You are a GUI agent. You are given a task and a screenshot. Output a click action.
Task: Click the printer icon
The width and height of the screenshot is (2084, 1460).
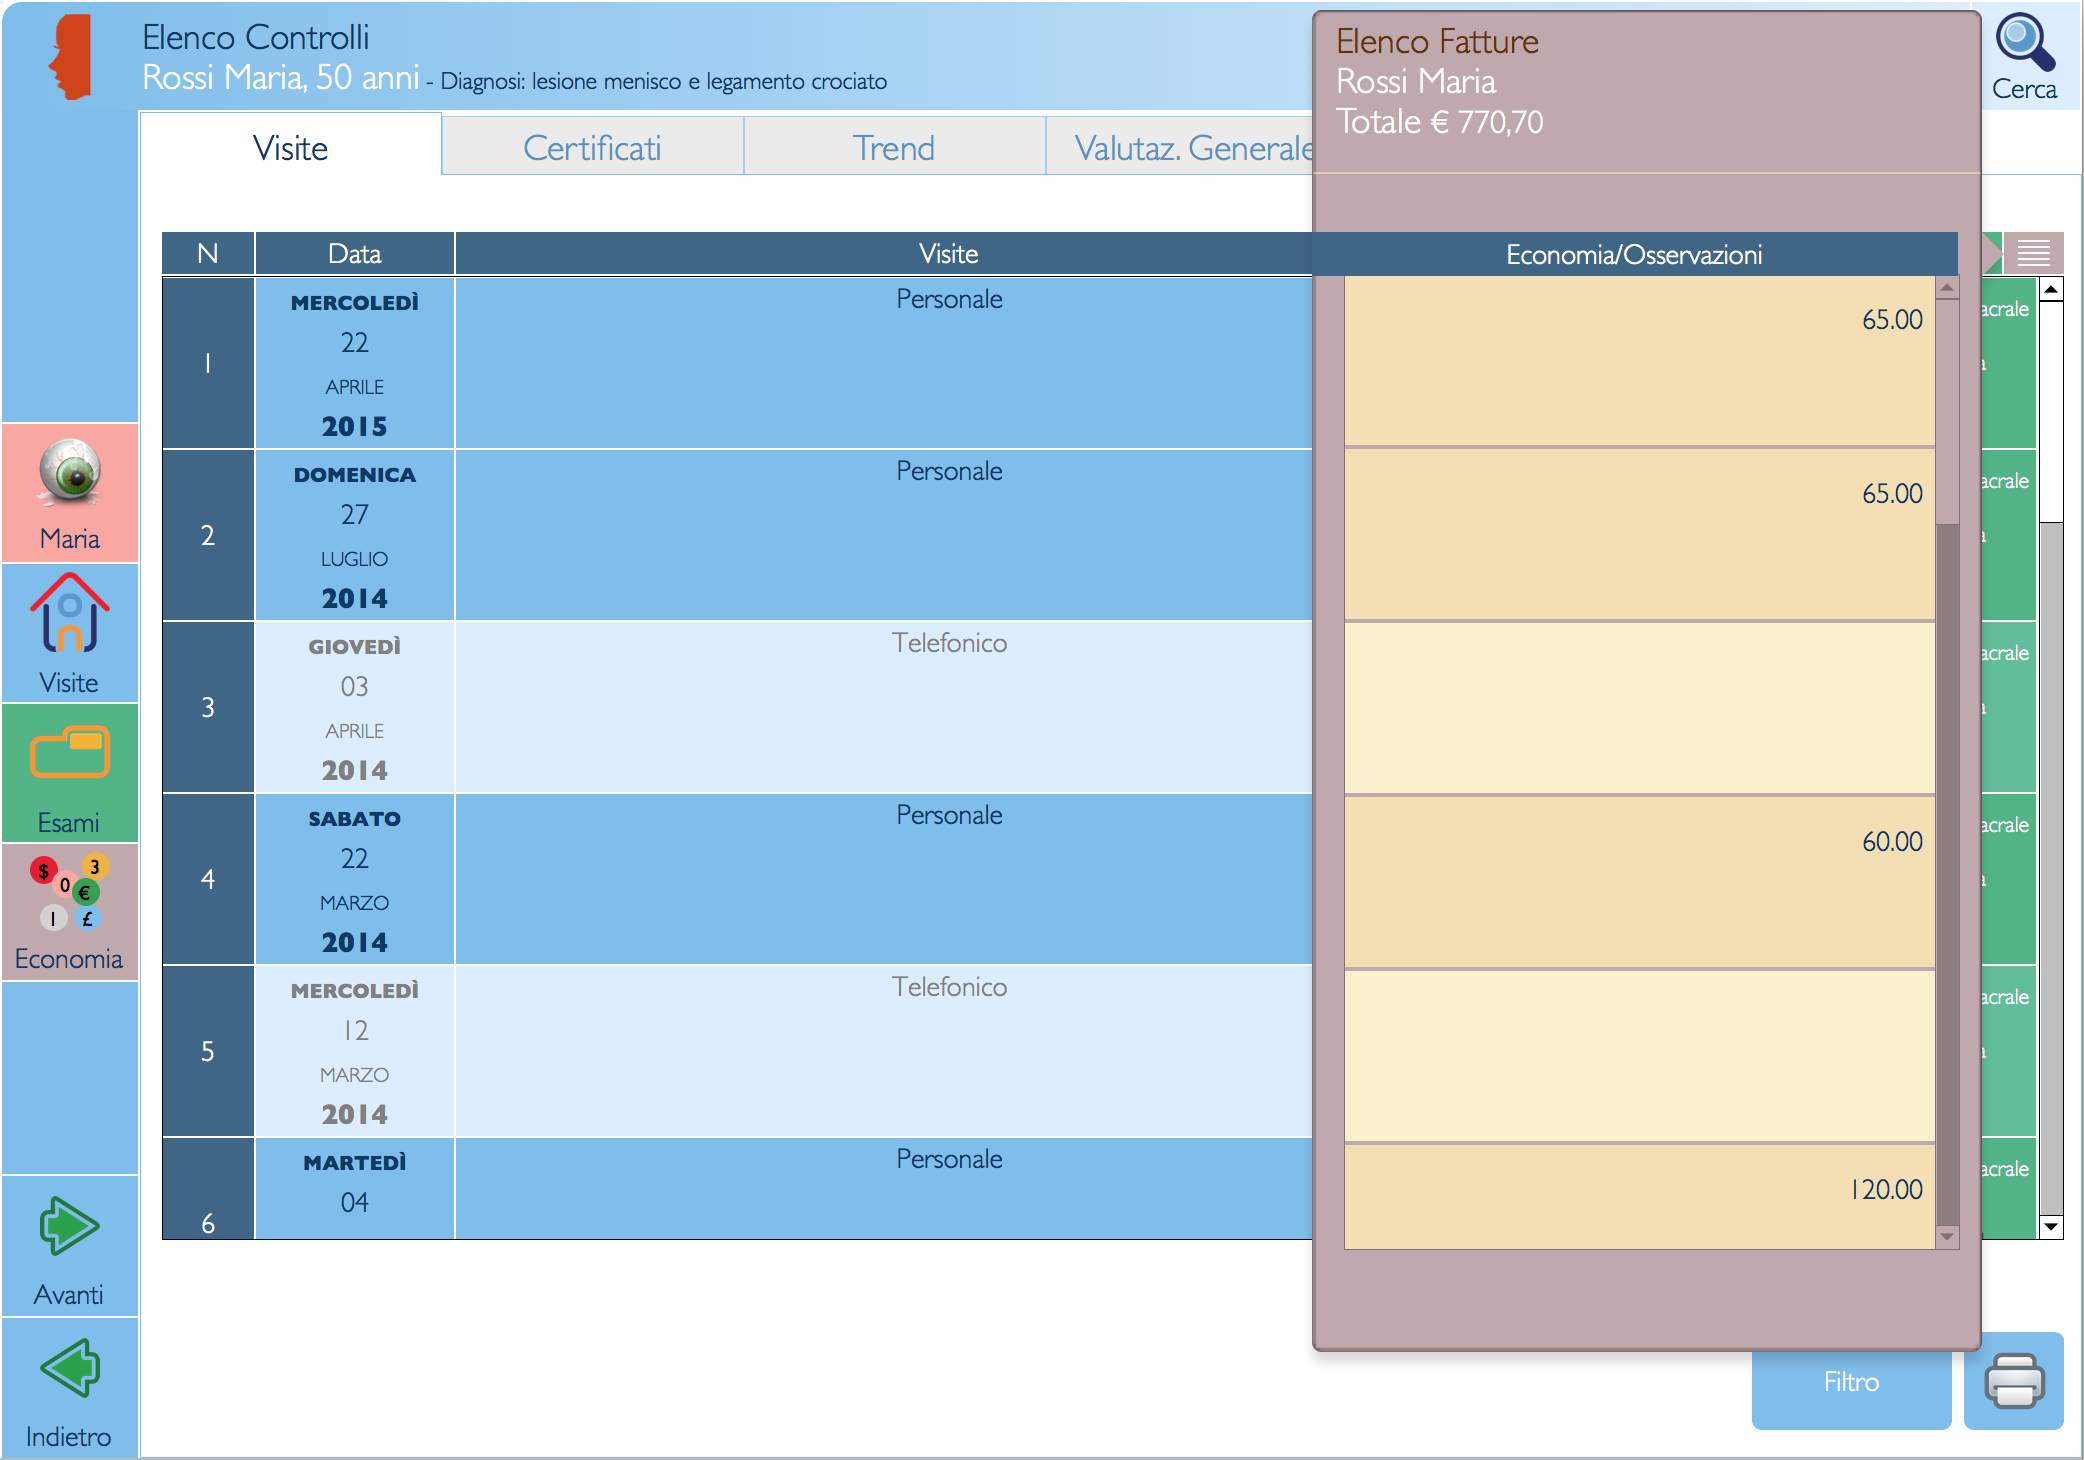(2013, 1381)
